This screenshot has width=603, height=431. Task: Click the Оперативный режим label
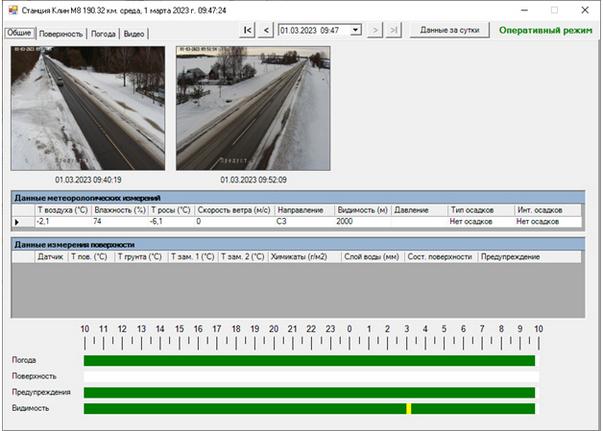pos(546,31)
